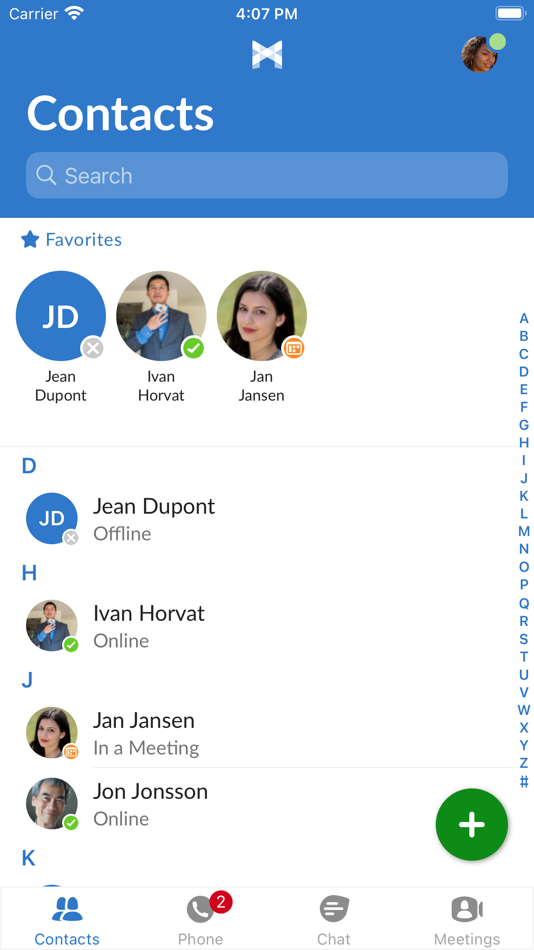Viewport: 534px width, 950px height.
Task: Tap section header J
Action: (27, 680)
